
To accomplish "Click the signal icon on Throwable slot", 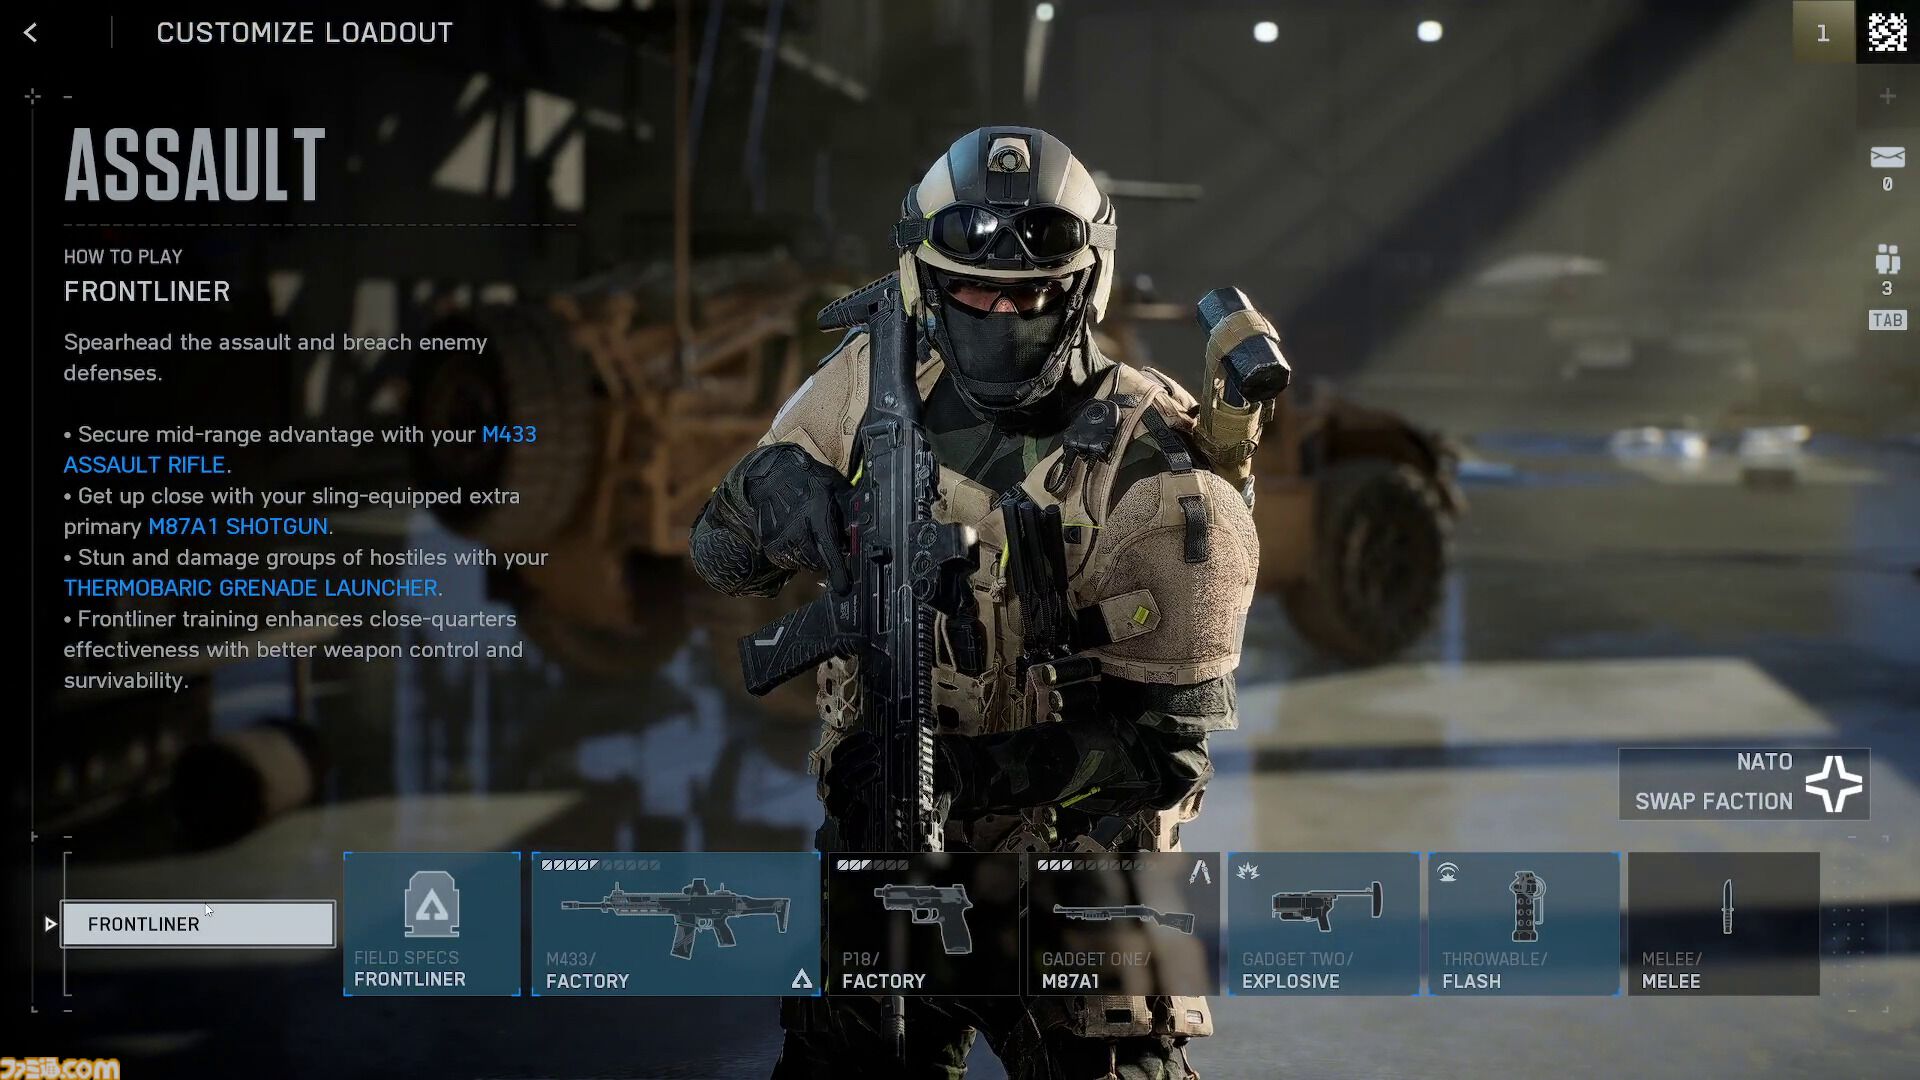I will click(1447, 873).
